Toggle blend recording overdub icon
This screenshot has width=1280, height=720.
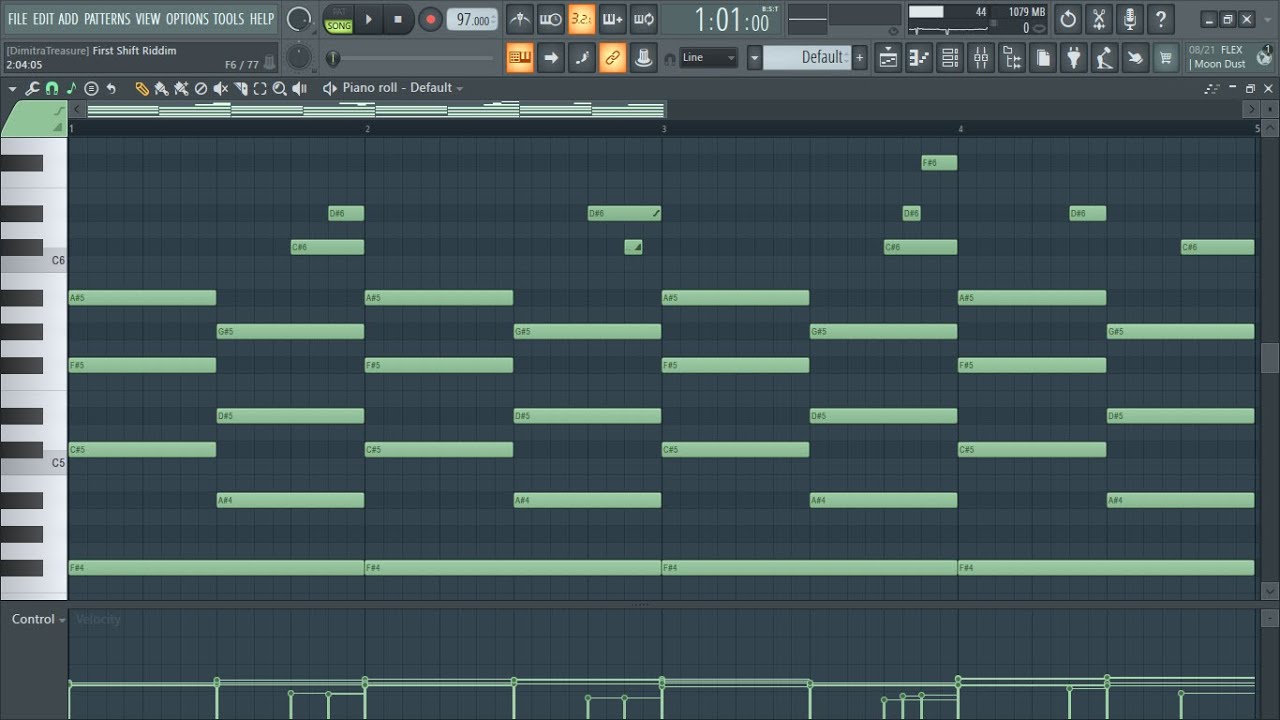(x=612, y=19)
